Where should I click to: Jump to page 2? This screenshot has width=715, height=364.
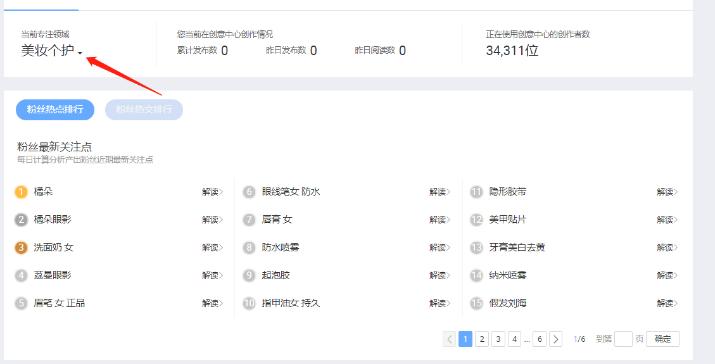(x=482, y=339)
